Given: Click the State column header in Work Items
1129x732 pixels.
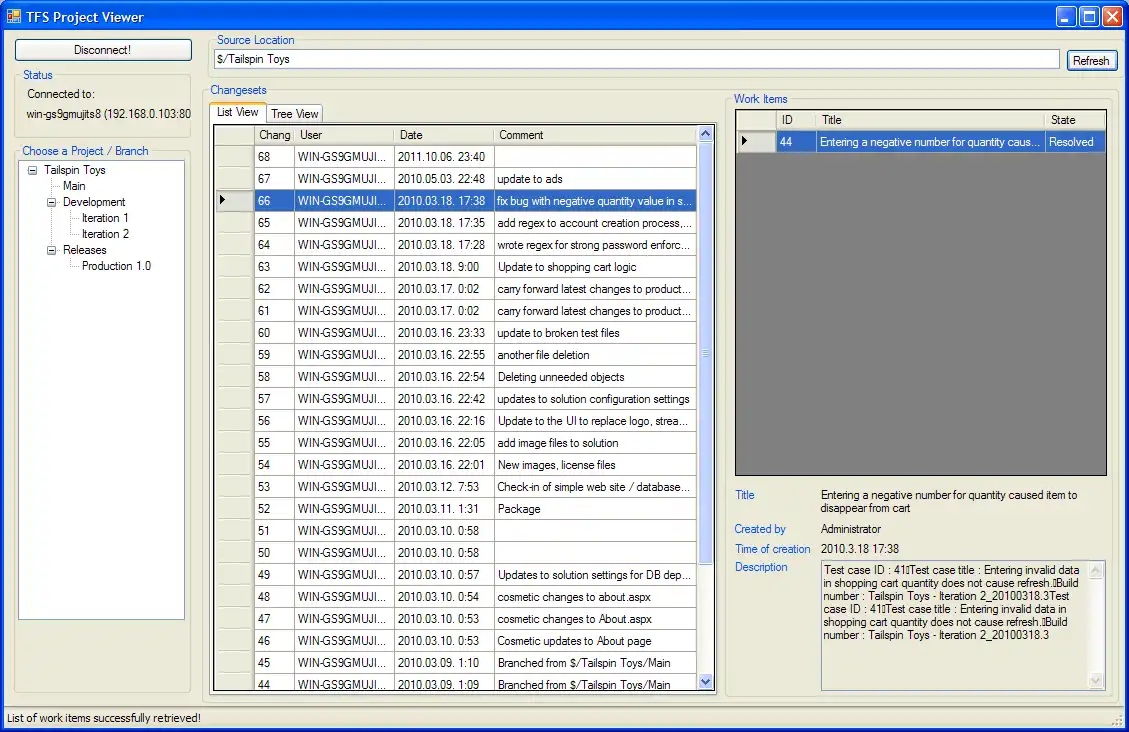Looking at the screenshot, I should (1075, 120).
